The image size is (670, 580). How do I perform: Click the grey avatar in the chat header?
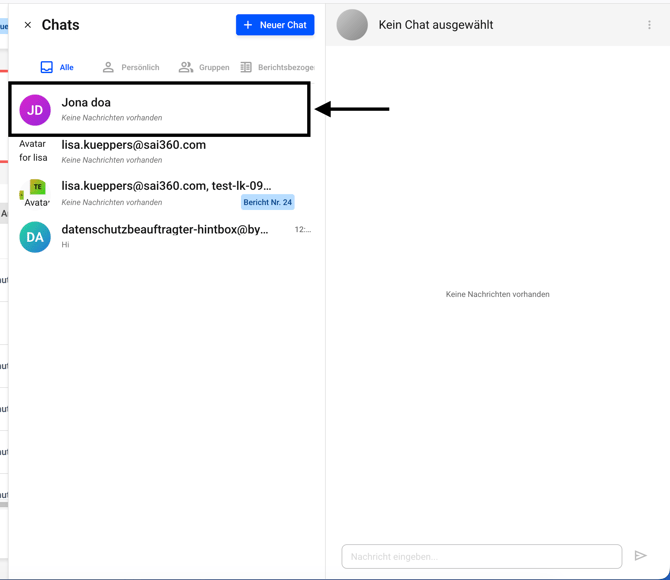(x=352, y=25)
